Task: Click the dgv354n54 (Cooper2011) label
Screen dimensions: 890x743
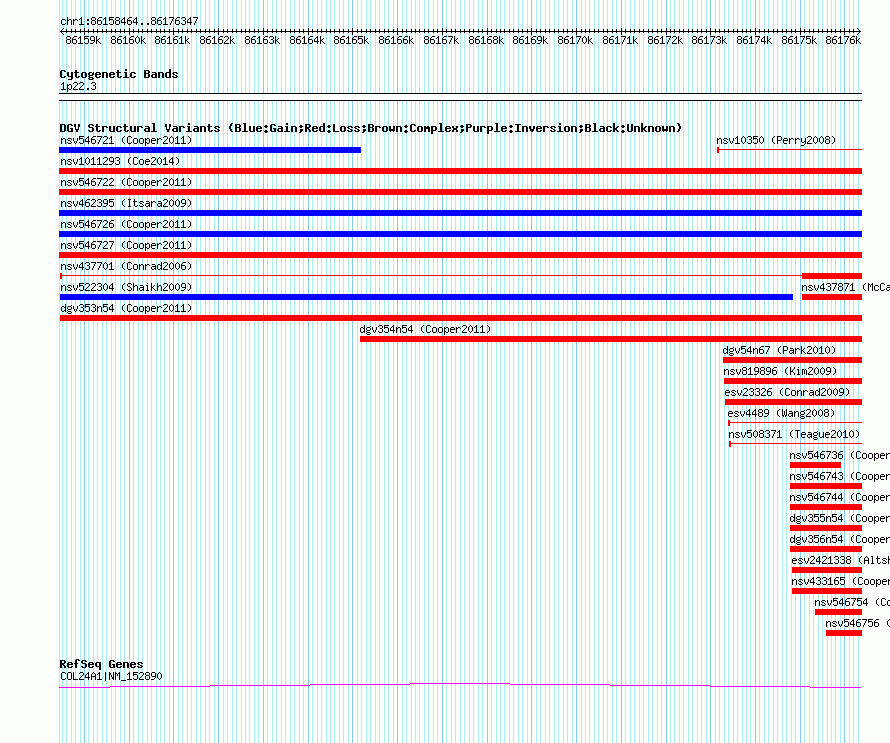Action: tap(425, 329)
